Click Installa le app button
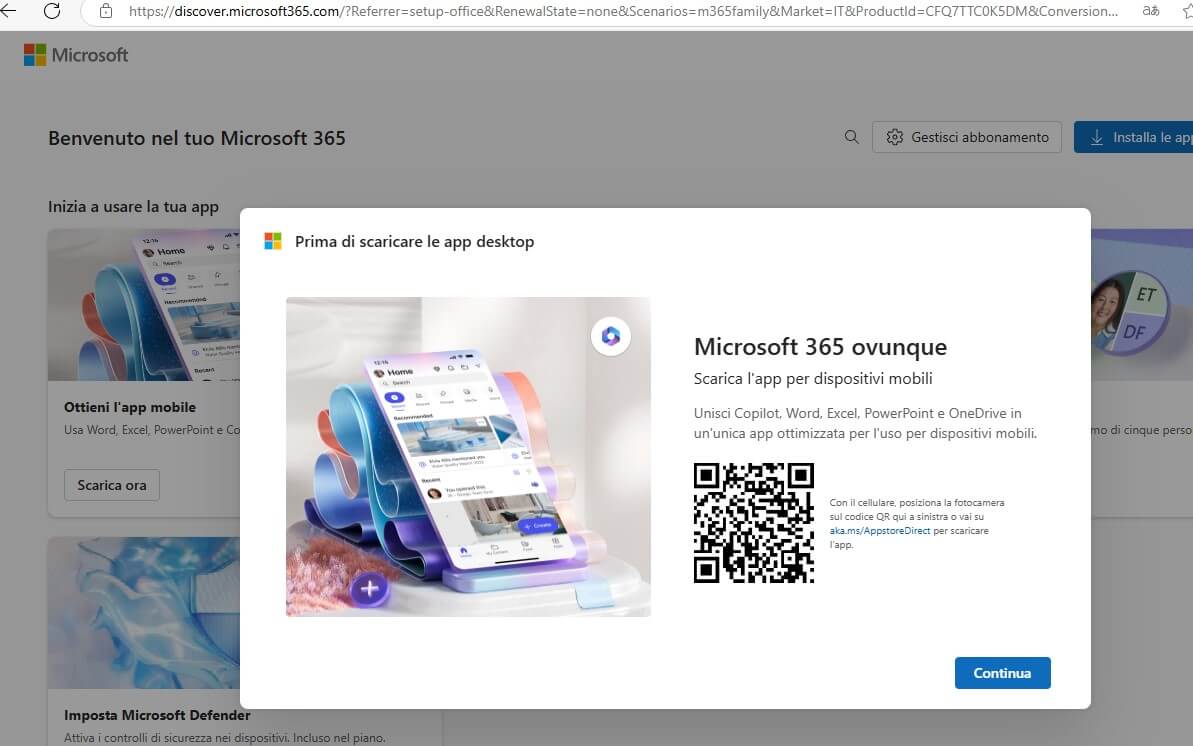 coord(1135,137)
